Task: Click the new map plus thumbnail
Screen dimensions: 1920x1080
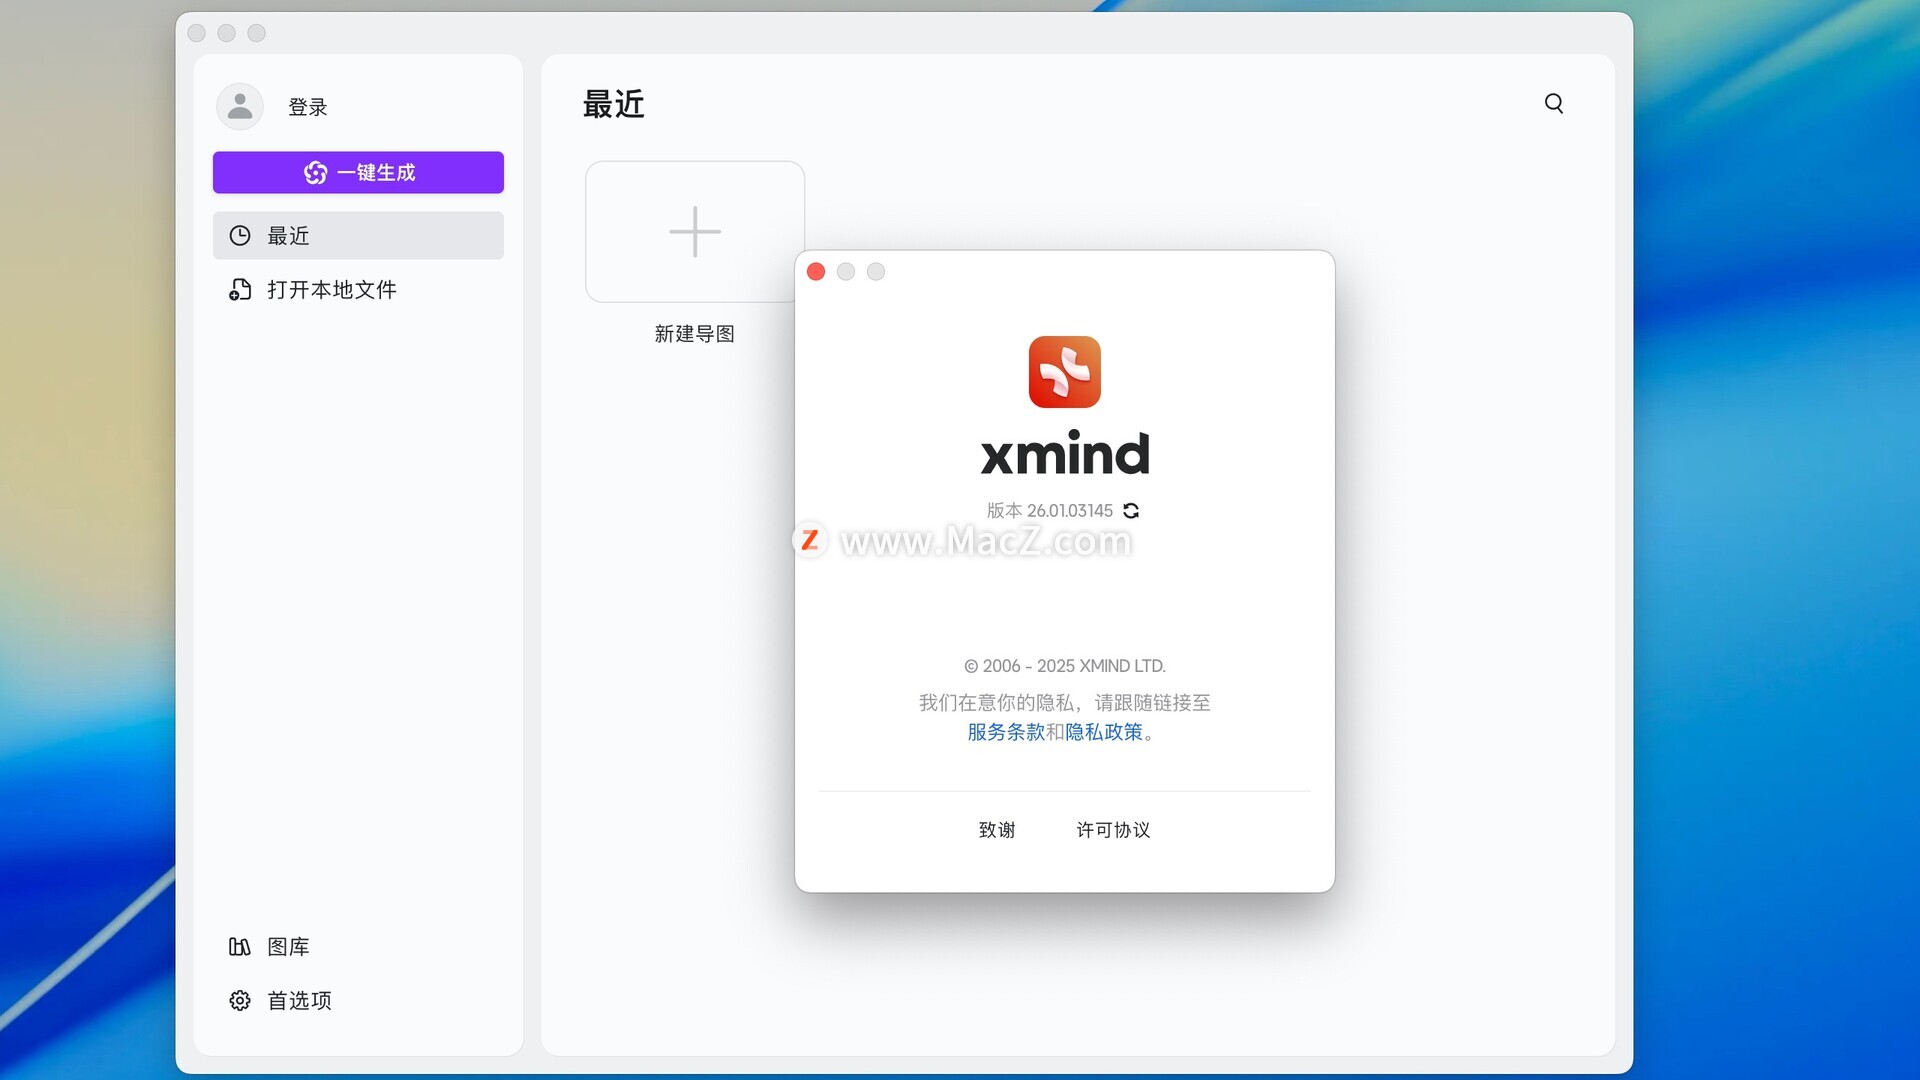Action: click(695, 232)
